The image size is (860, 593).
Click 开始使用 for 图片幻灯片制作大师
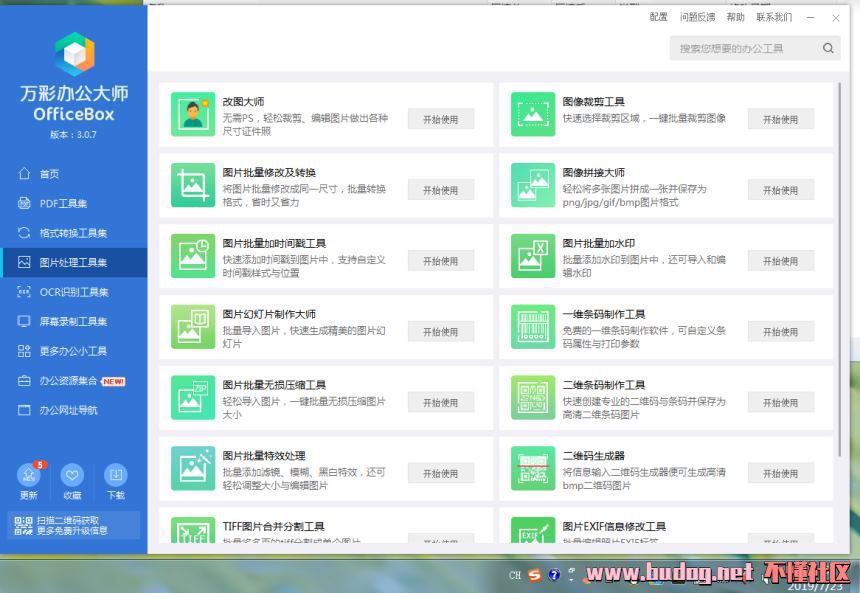pos(441,331)
